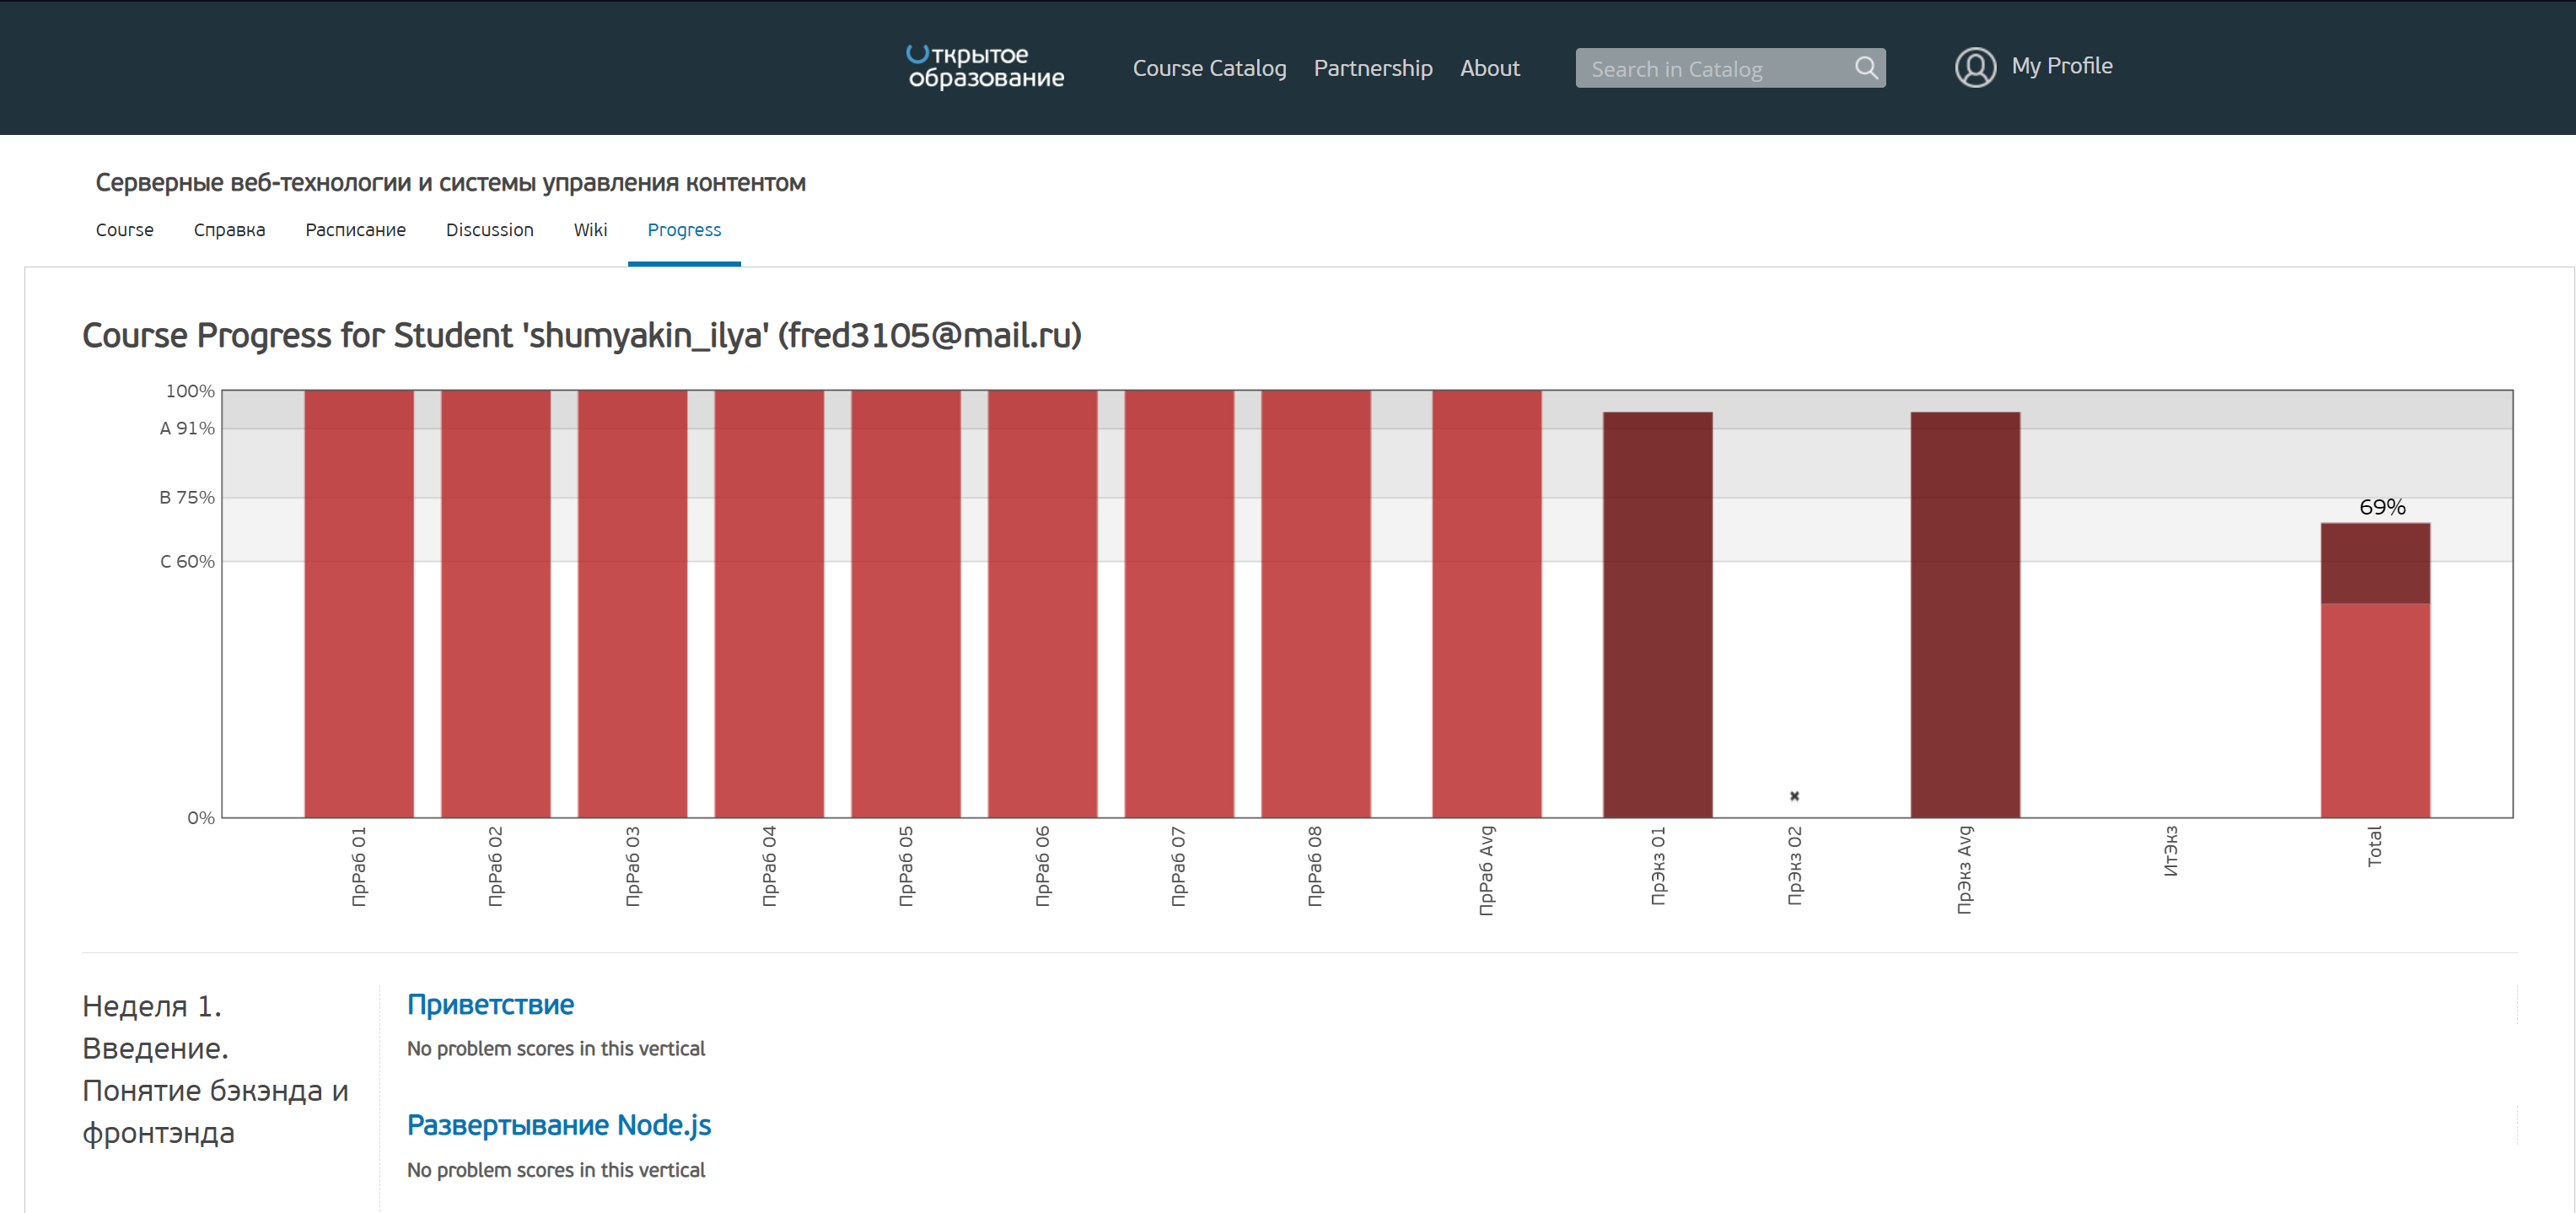Viewport: 2576px width, 1213px height.
Task: Open the Partnership menu item
Action: (1372, 68)
